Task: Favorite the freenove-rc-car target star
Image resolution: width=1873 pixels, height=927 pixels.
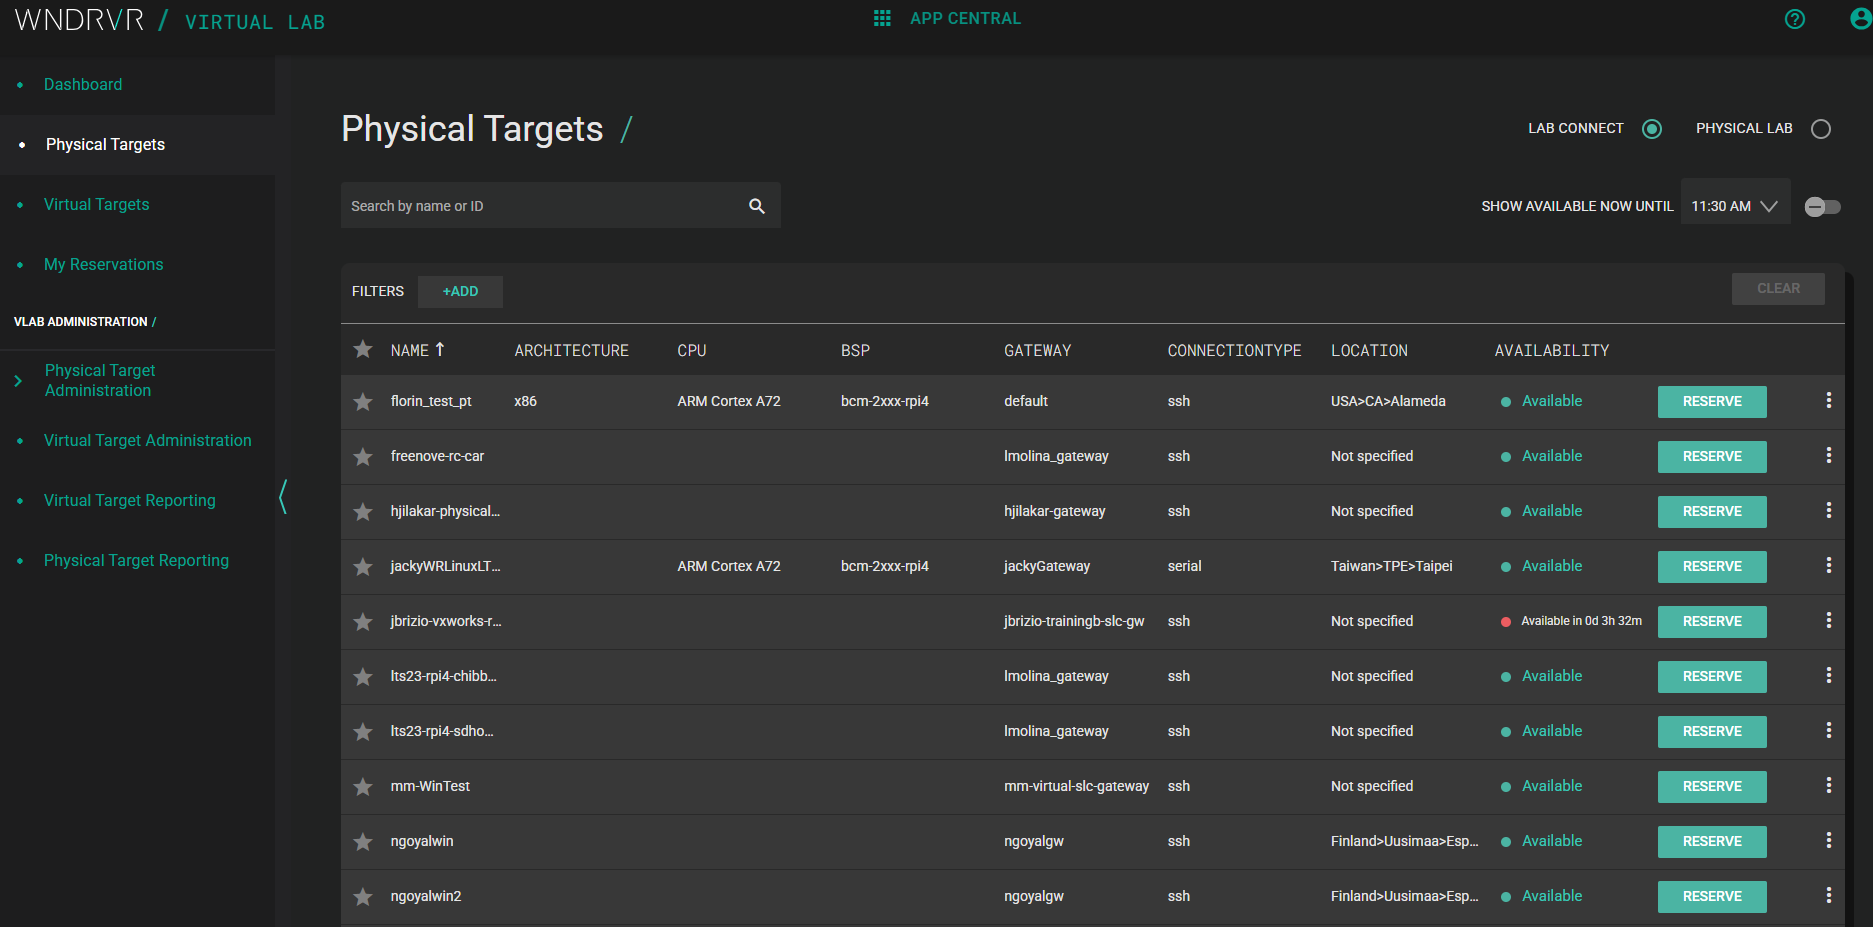Action: [363, 457]
